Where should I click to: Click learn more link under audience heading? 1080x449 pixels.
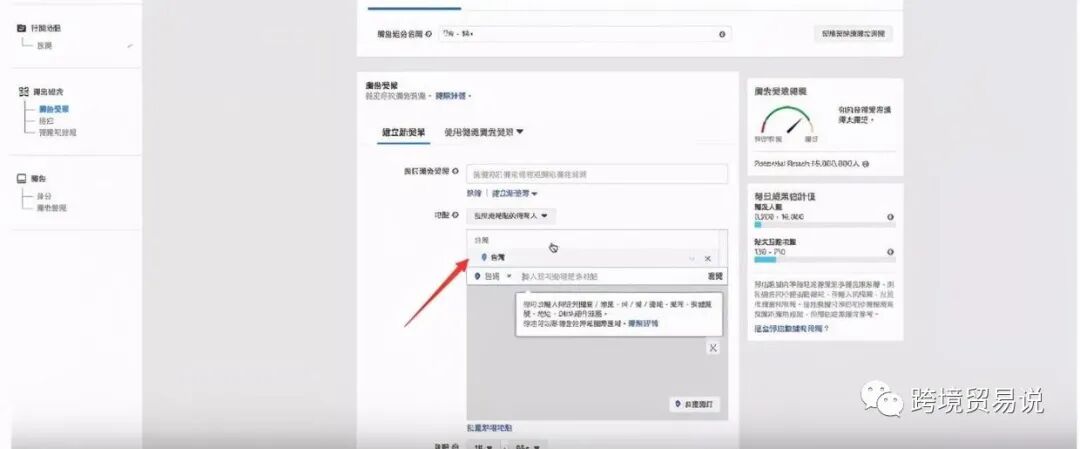pyautogui.click(x=451, y=96)
